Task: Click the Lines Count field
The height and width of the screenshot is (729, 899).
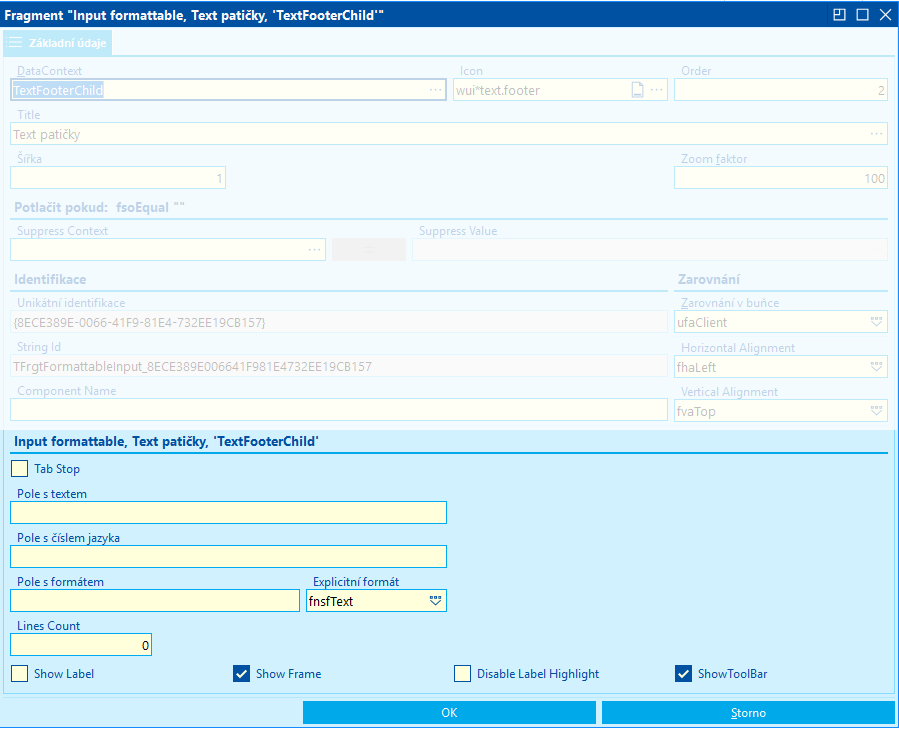Action: [x=81, y=645]
